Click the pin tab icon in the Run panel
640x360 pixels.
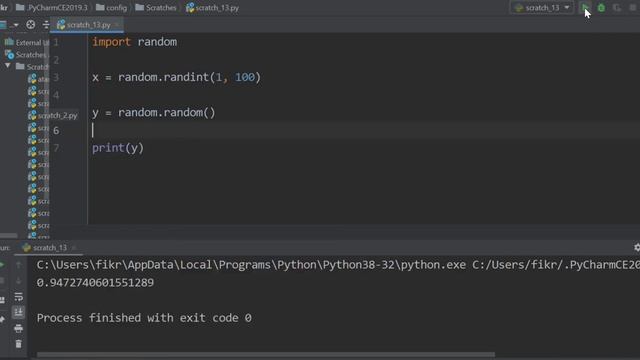pos(2,319)
